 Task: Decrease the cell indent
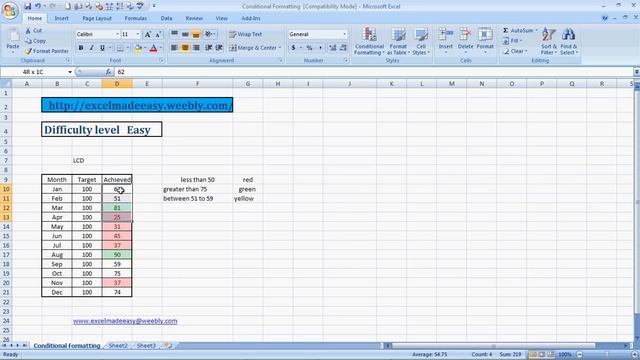209,48
